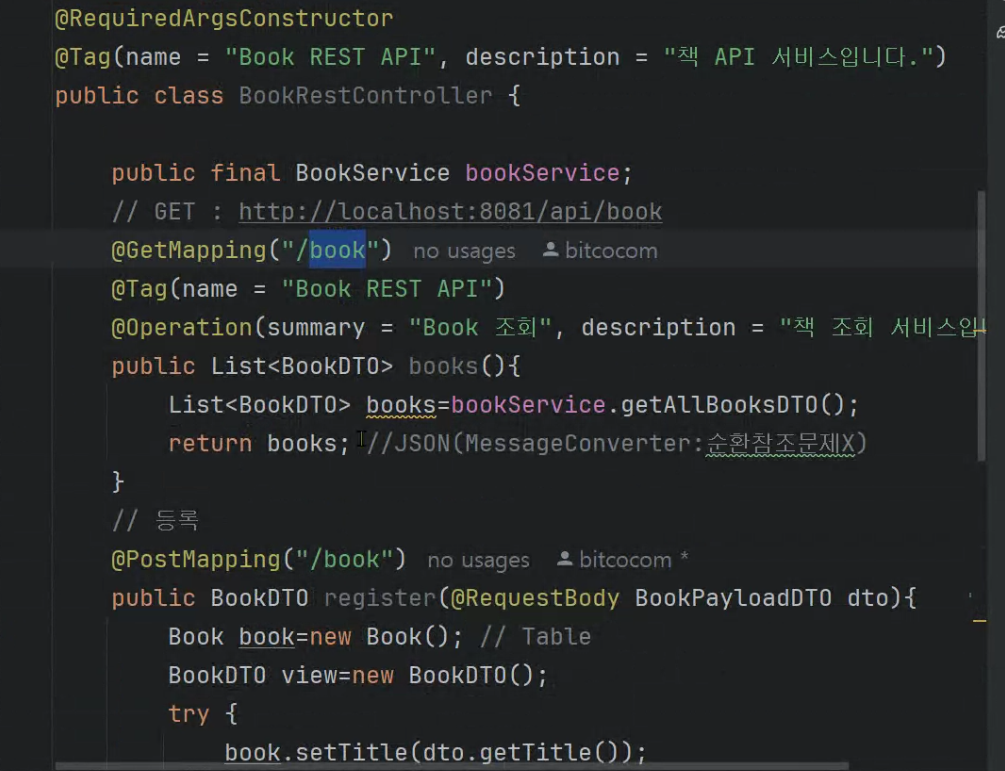Open the localhost:8081/api/book hyperlink

pos(448,211)
